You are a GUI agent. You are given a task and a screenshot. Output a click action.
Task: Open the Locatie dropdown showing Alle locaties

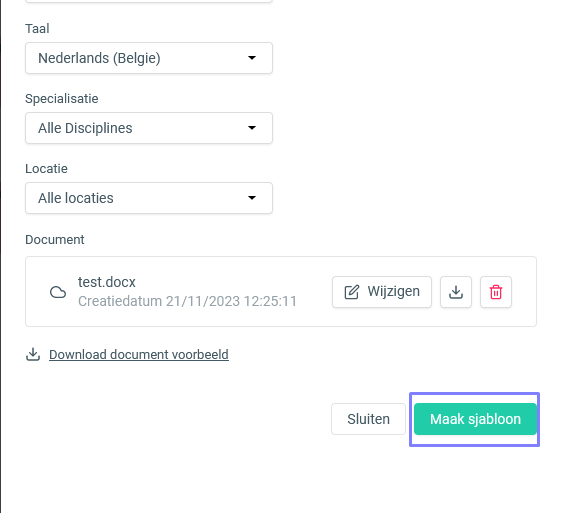(149, 198)
